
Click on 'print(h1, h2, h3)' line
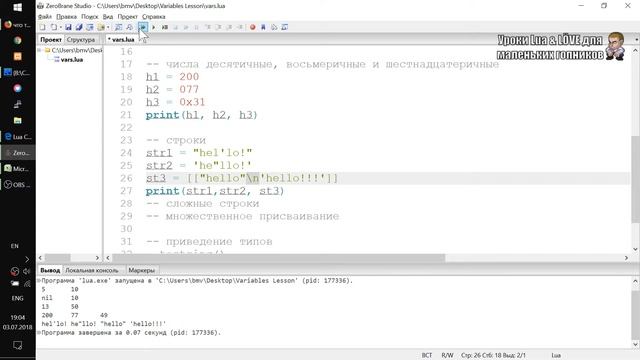(202, 115)
